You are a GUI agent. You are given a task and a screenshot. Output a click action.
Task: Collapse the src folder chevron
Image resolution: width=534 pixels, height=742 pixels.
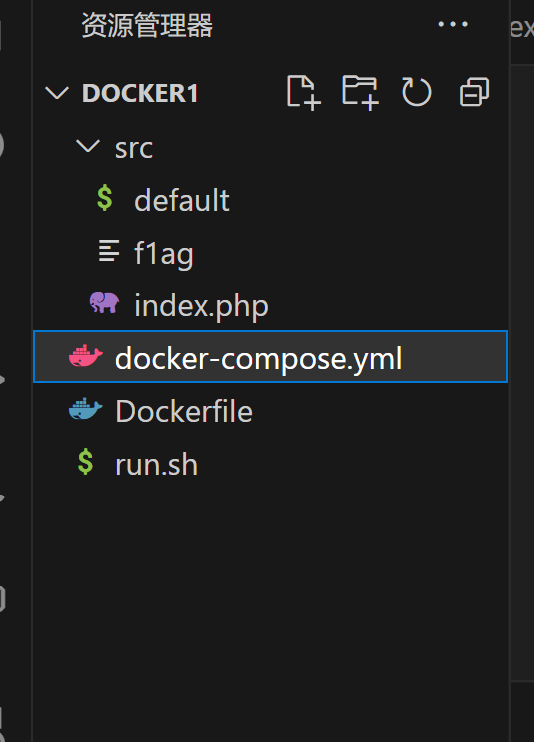click(88, 146)
